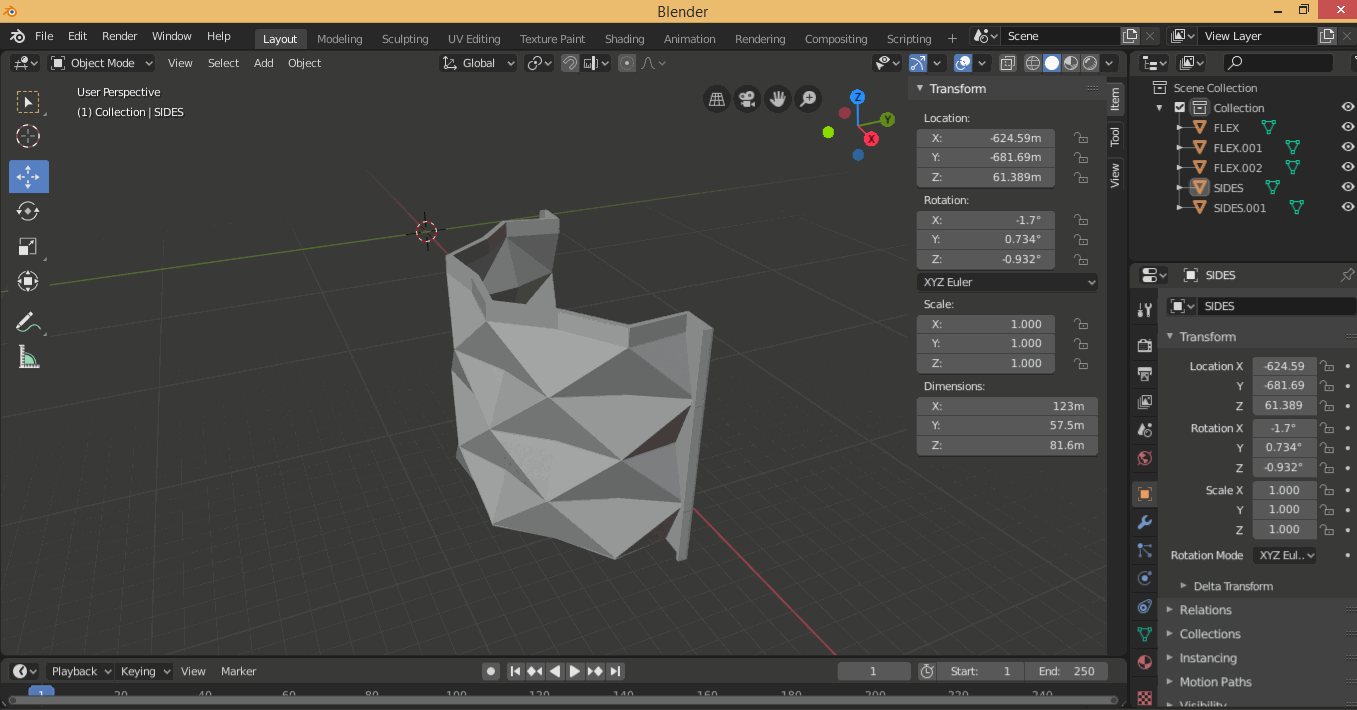Open the Modifiers wrench properties tab
This screenshot has height=710, width=1357.
[1145, 522]
